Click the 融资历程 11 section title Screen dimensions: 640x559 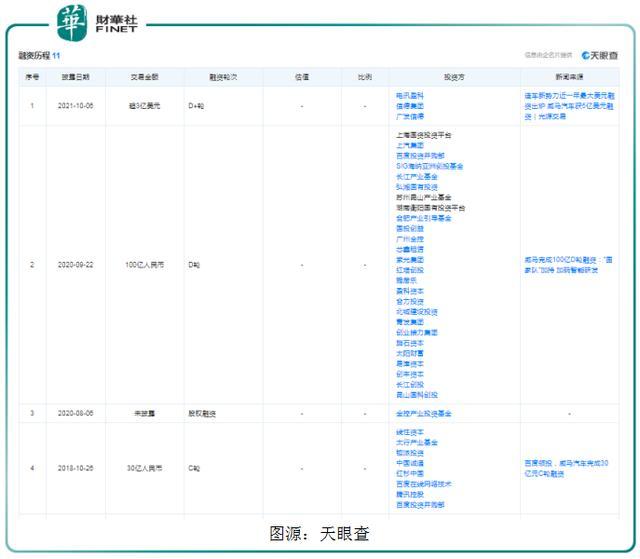click(39, 55)
